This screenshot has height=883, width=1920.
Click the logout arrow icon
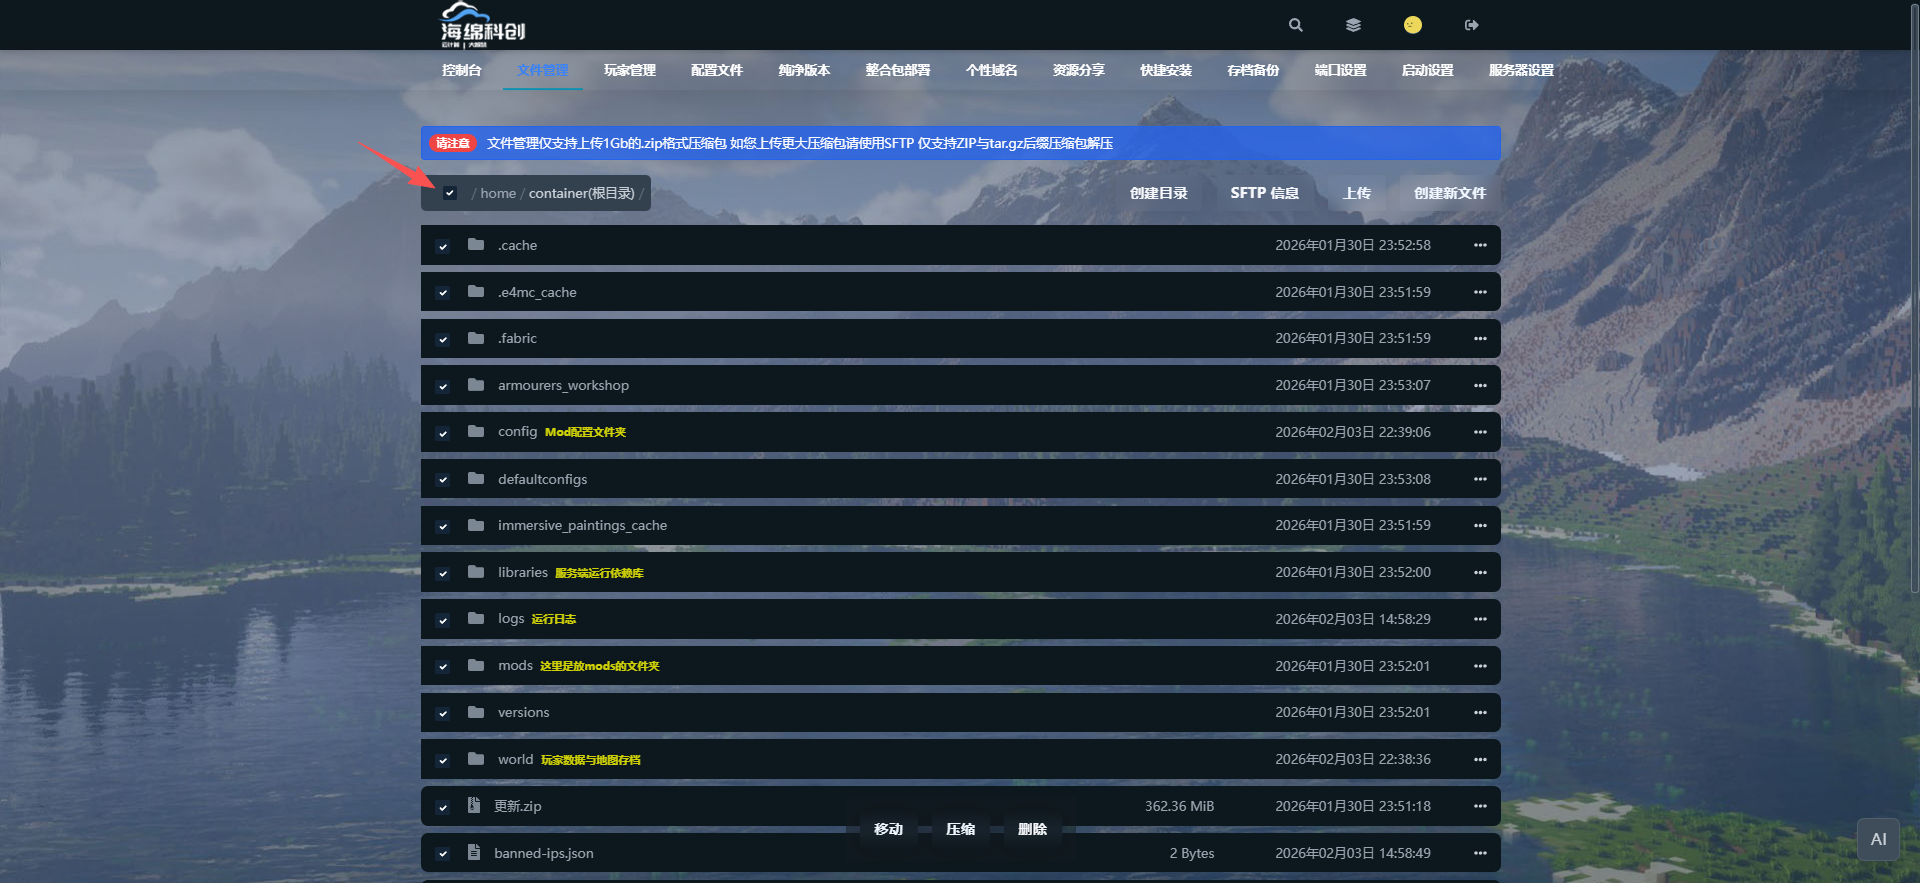1471,25
